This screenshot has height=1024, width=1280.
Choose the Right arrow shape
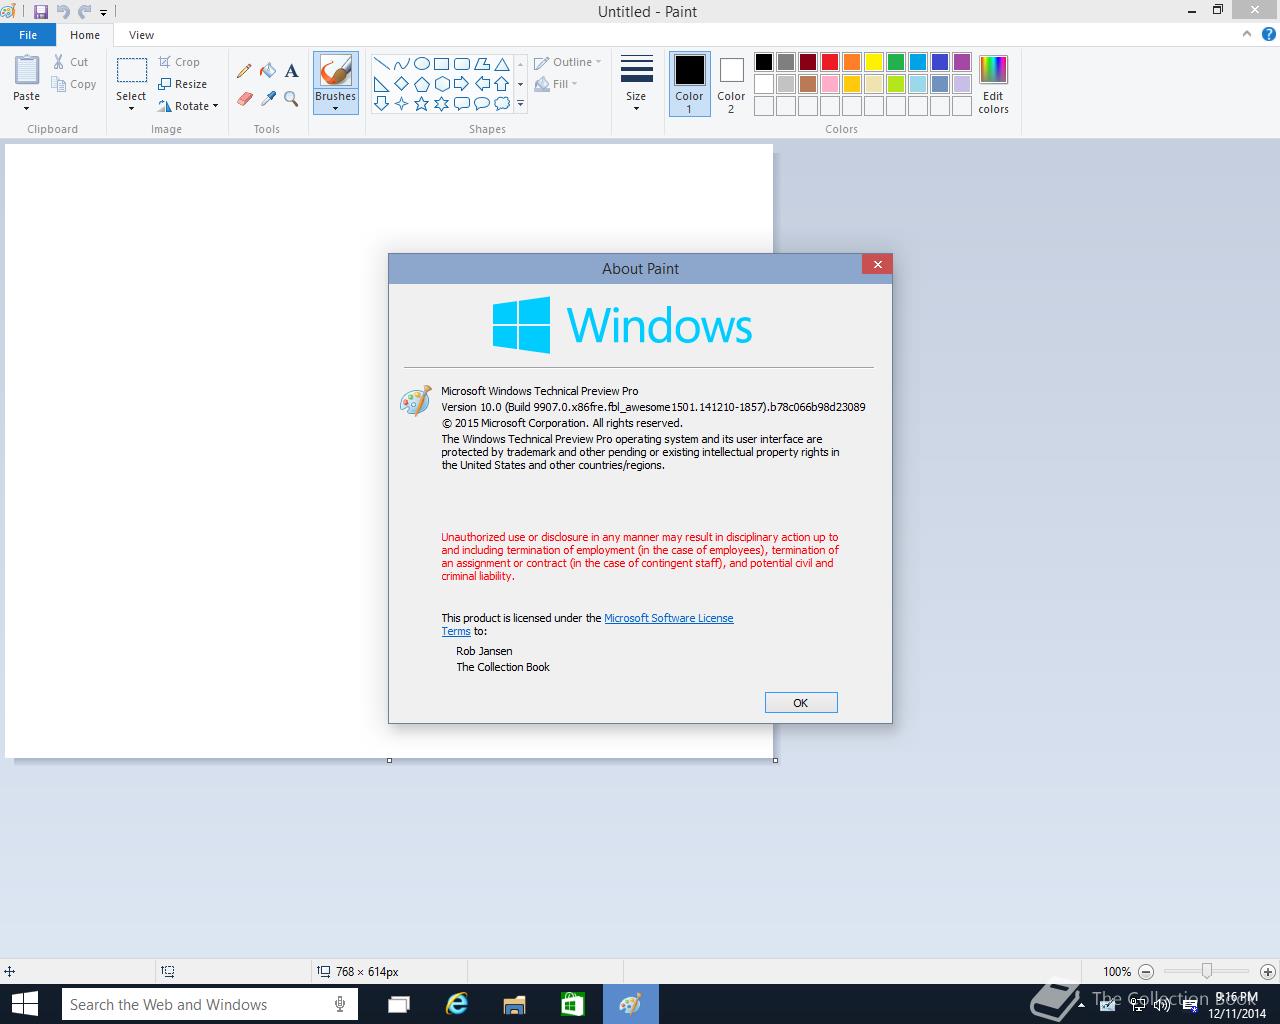click(461, 83)
